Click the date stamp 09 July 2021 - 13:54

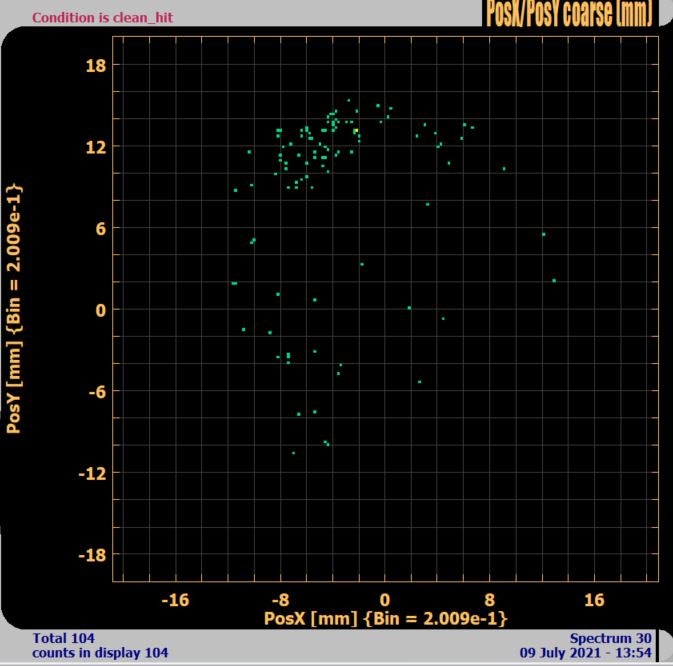(x=587, y=653)
